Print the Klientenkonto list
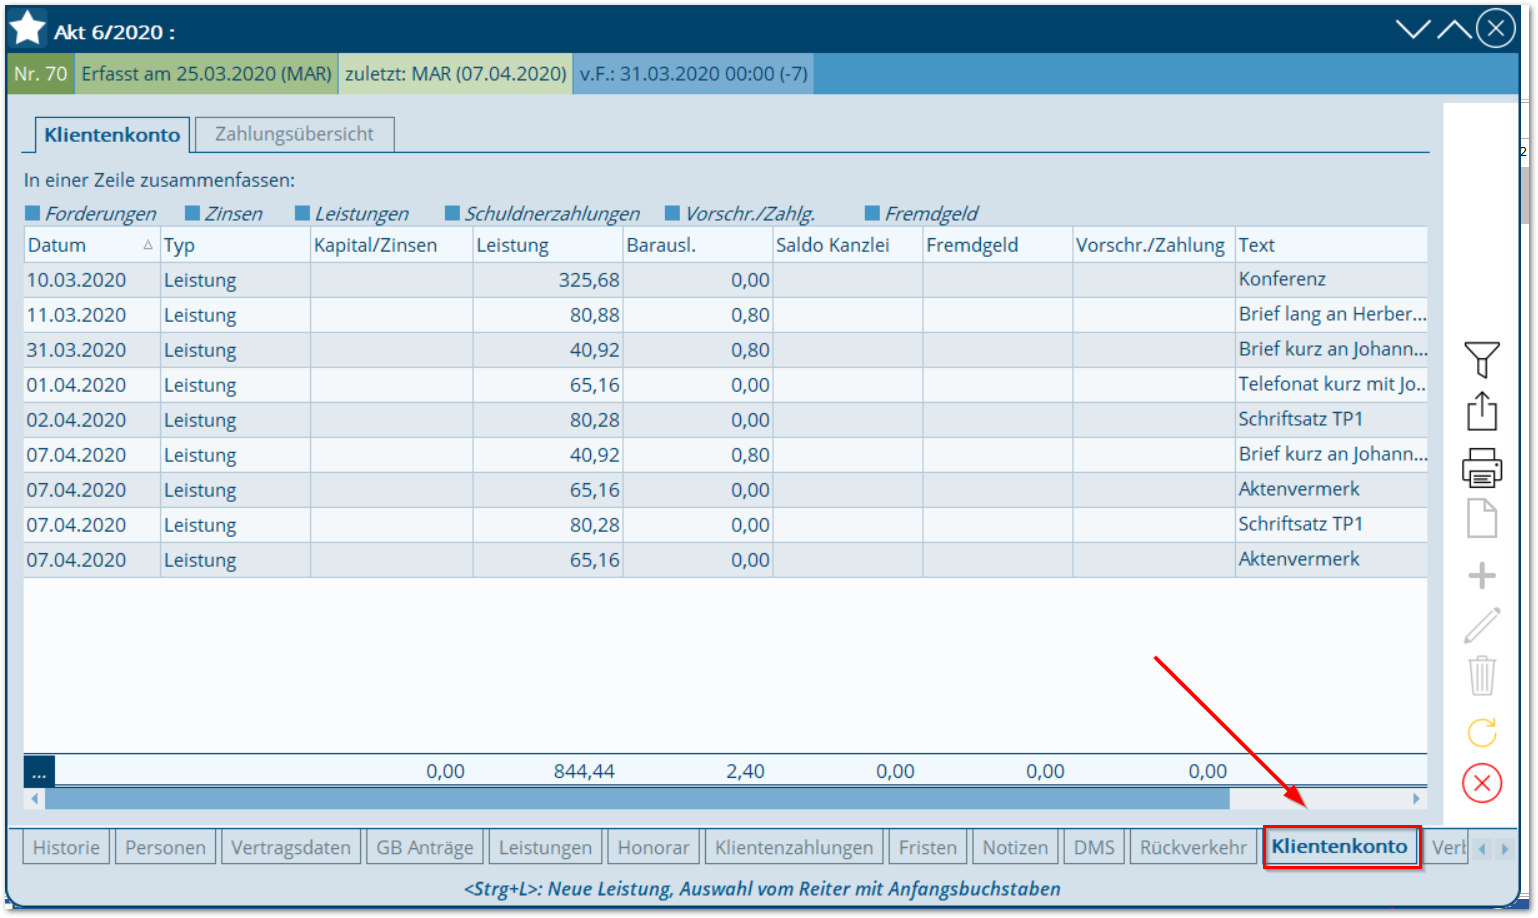Image resolution: width=1538 pixels, height=918 pixels. tap(1481, 467)
